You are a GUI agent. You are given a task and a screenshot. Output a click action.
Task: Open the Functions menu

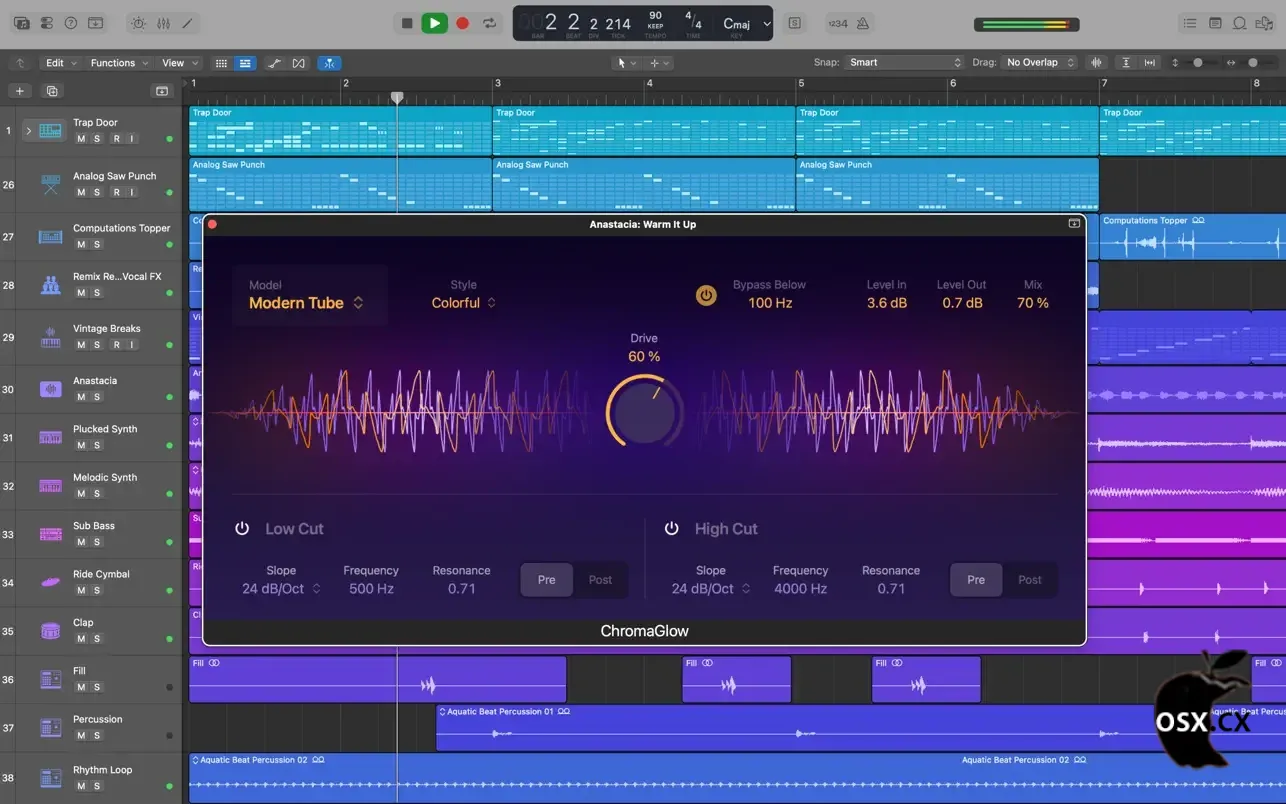pos(119,63)
